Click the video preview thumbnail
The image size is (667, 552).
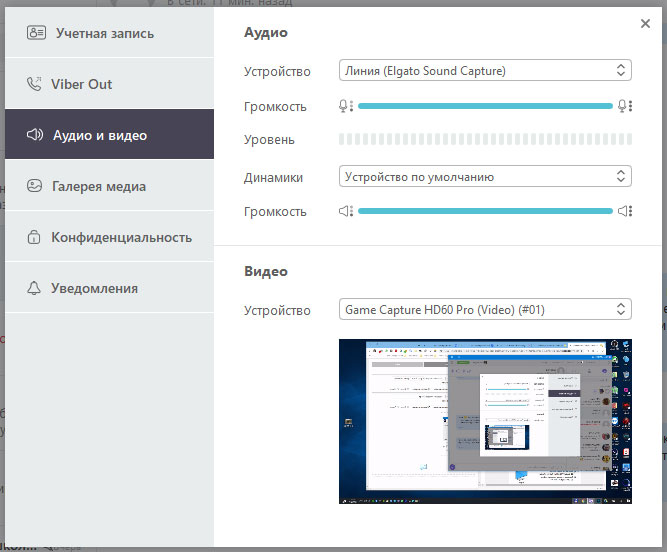tap(485, 421)
